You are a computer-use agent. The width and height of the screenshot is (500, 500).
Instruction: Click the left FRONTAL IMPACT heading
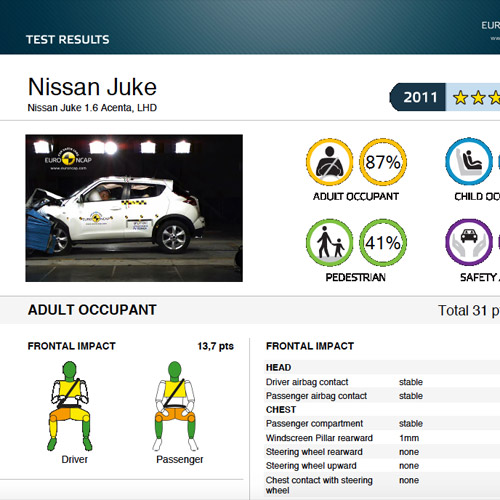pyautogui.click(x=72, y=346)
